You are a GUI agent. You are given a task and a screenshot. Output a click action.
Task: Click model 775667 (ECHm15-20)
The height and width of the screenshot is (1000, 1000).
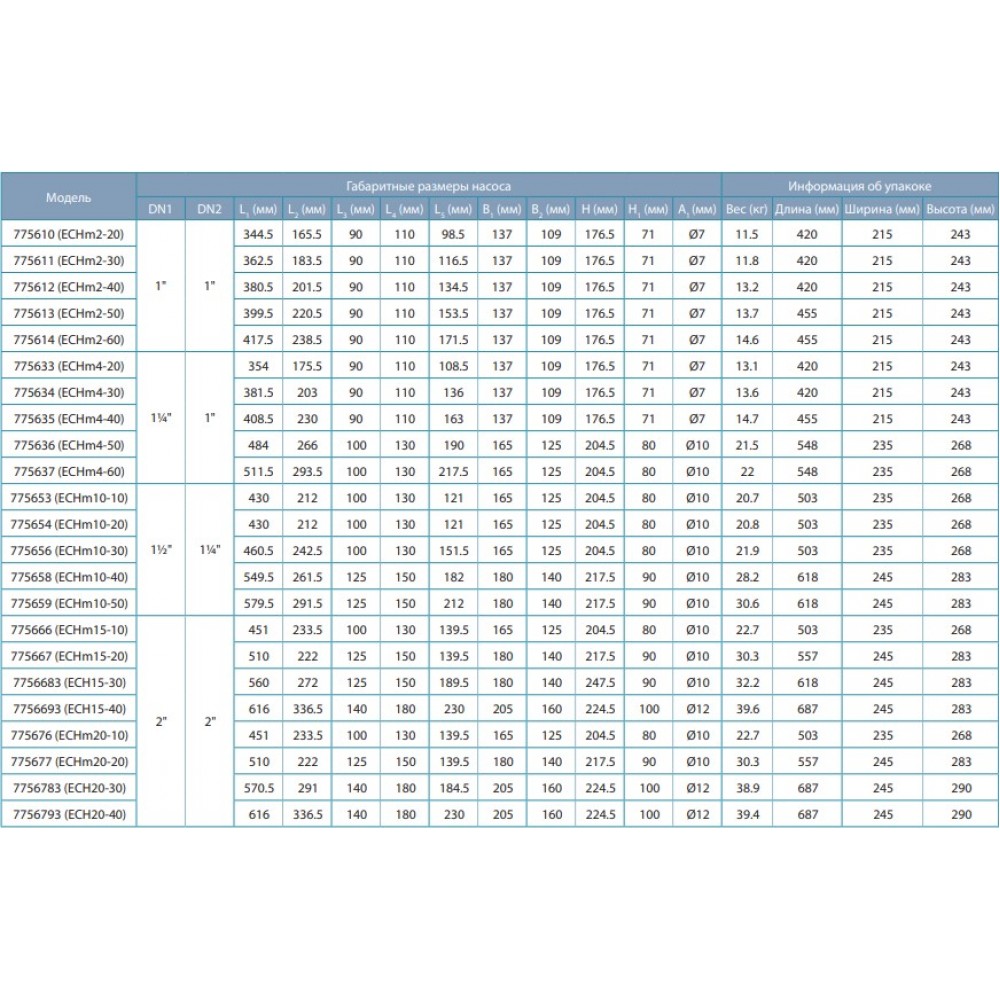tap(69, 656)
